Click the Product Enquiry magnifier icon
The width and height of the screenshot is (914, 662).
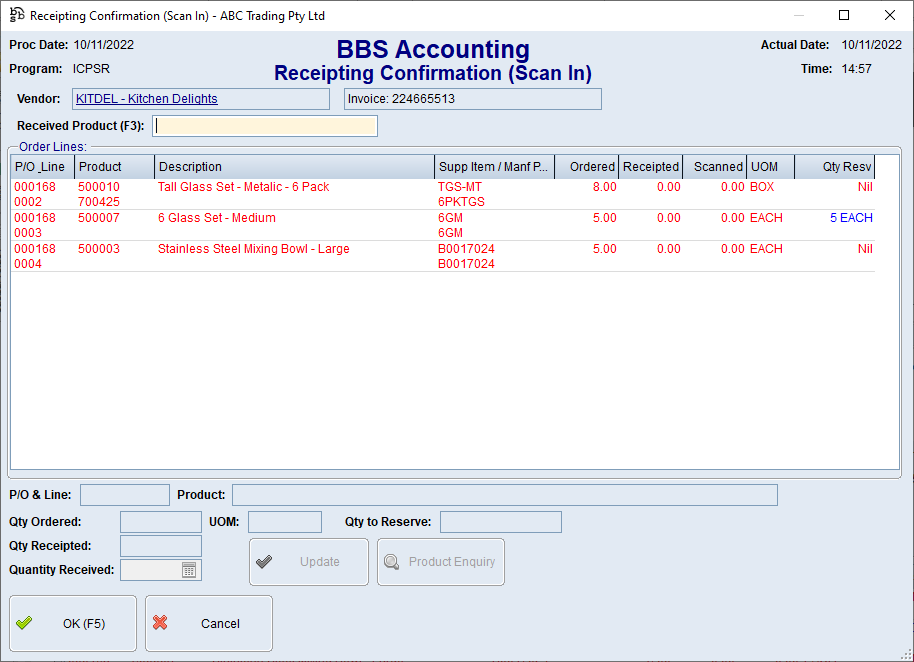[x=391, y=562]
